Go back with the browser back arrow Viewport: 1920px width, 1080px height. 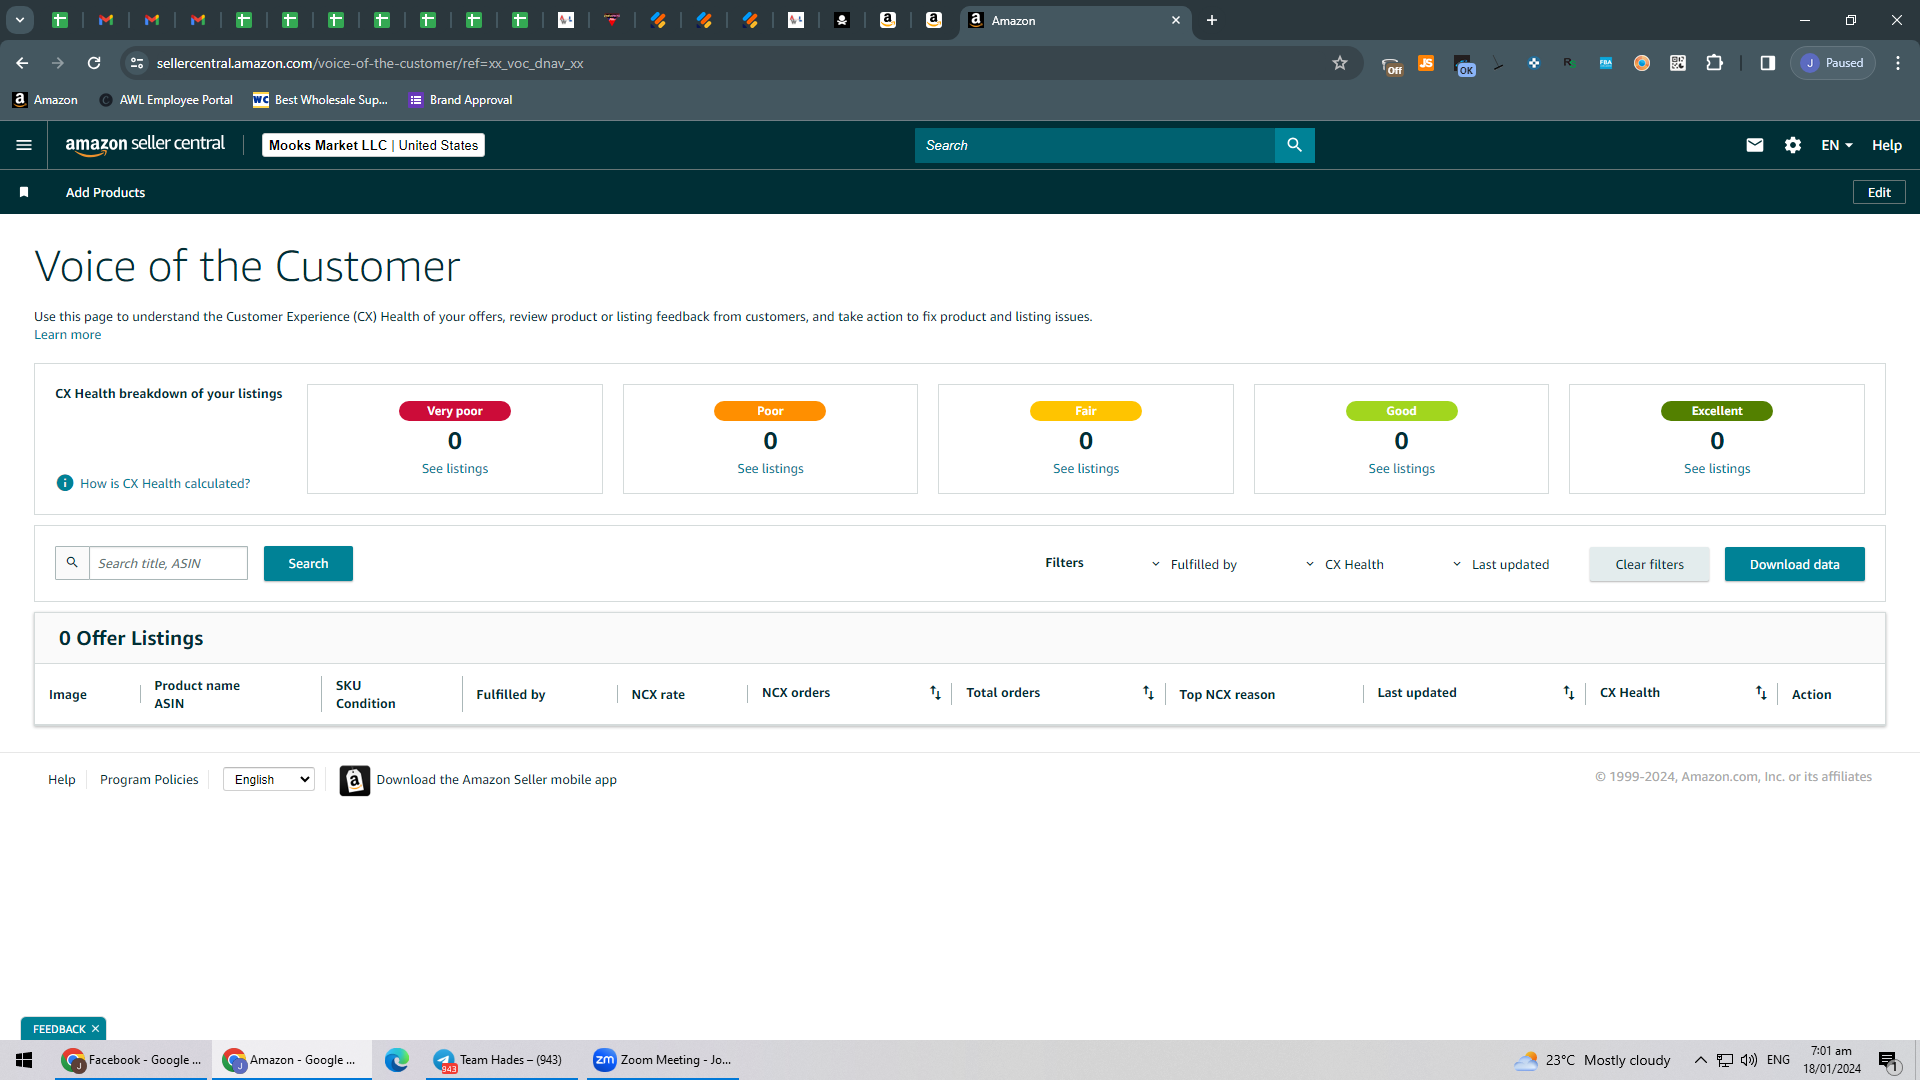click(22, 63)
